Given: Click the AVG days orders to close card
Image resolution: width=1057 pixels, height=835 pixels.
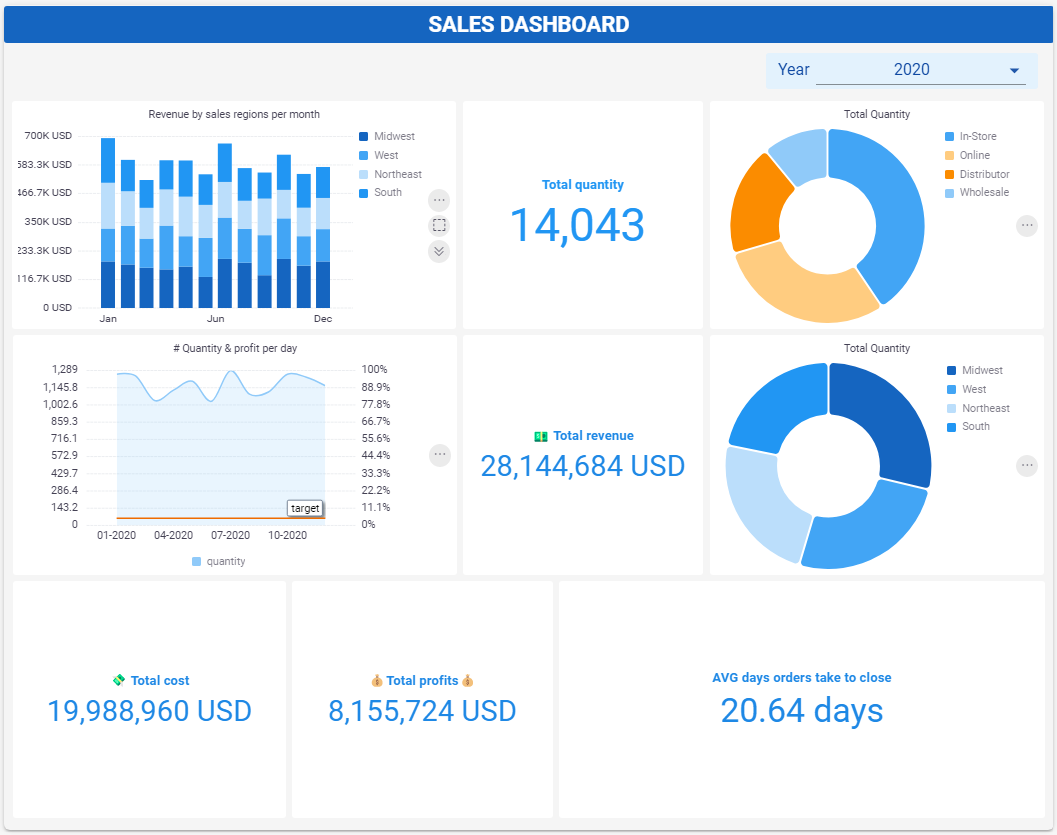Looking at the screenshot, I should (x=801, y=698).
